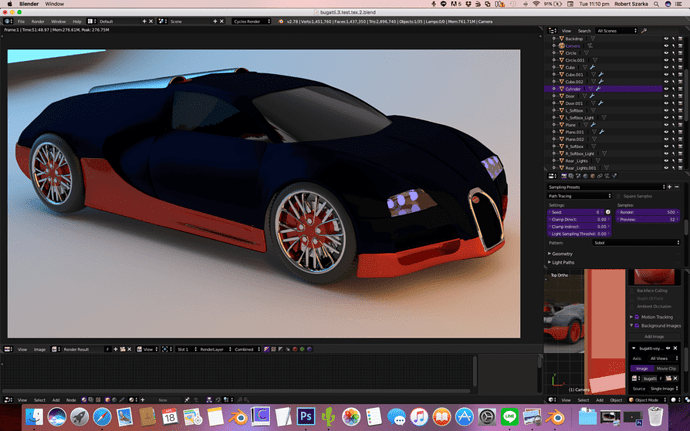The width and height of the screenshot is (690, 431).
Task: Click the wrench modifier icon beside Cube.001
Action: point(603,74)
